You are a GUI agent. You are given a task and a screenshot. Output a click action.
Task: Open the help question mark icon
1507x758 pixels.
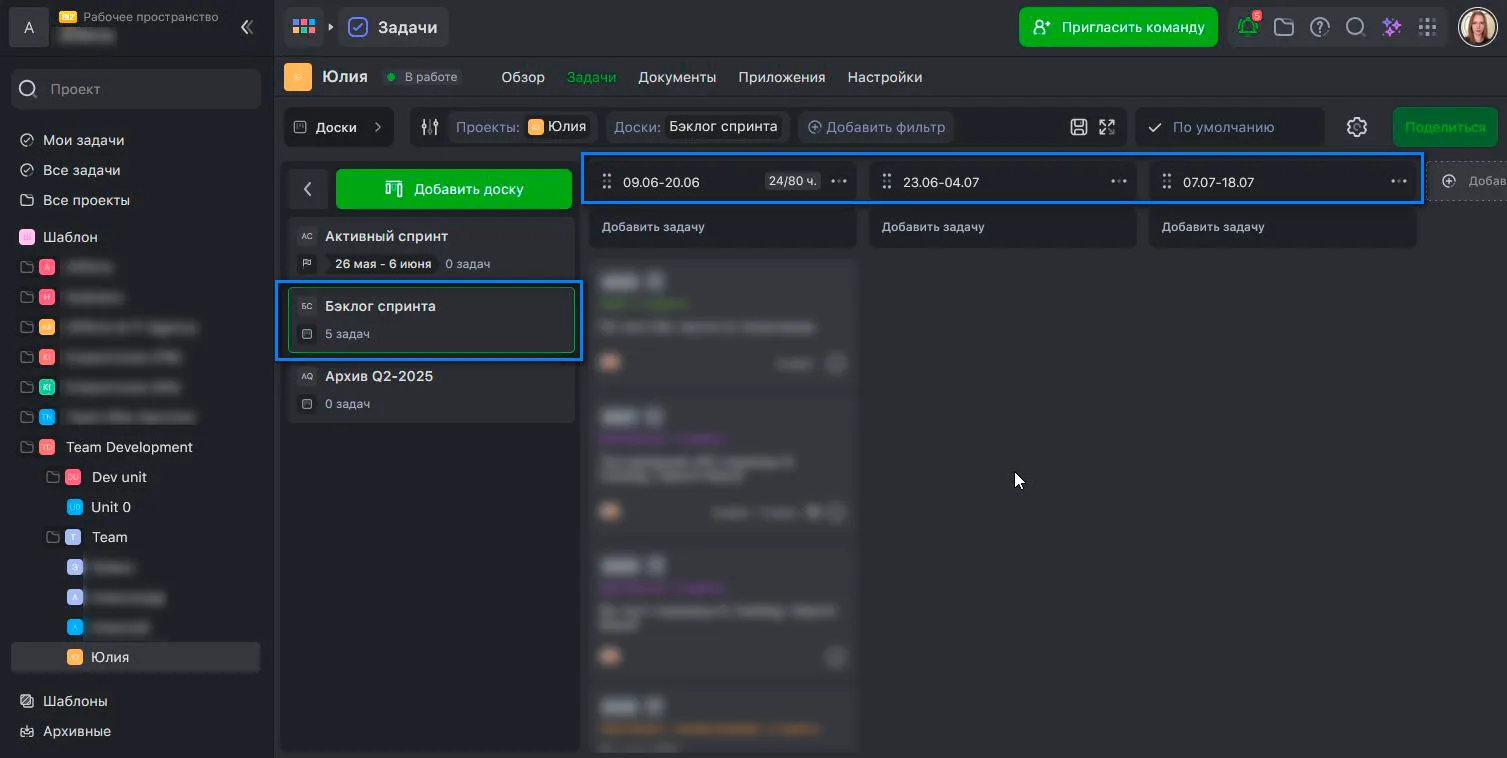[1320, 27]
